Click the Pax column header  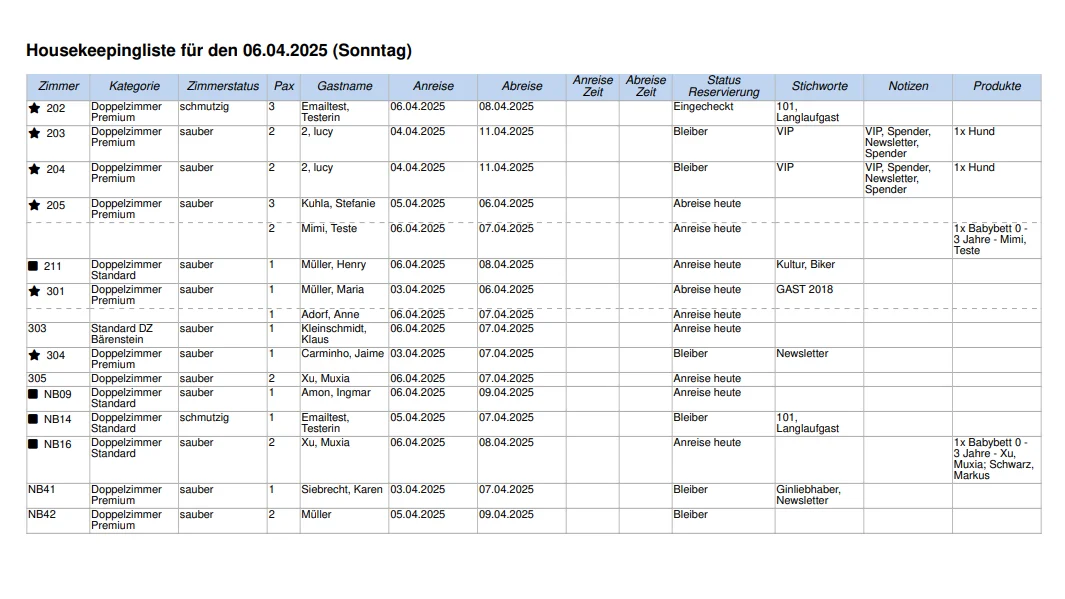click(x=284, y=86)
